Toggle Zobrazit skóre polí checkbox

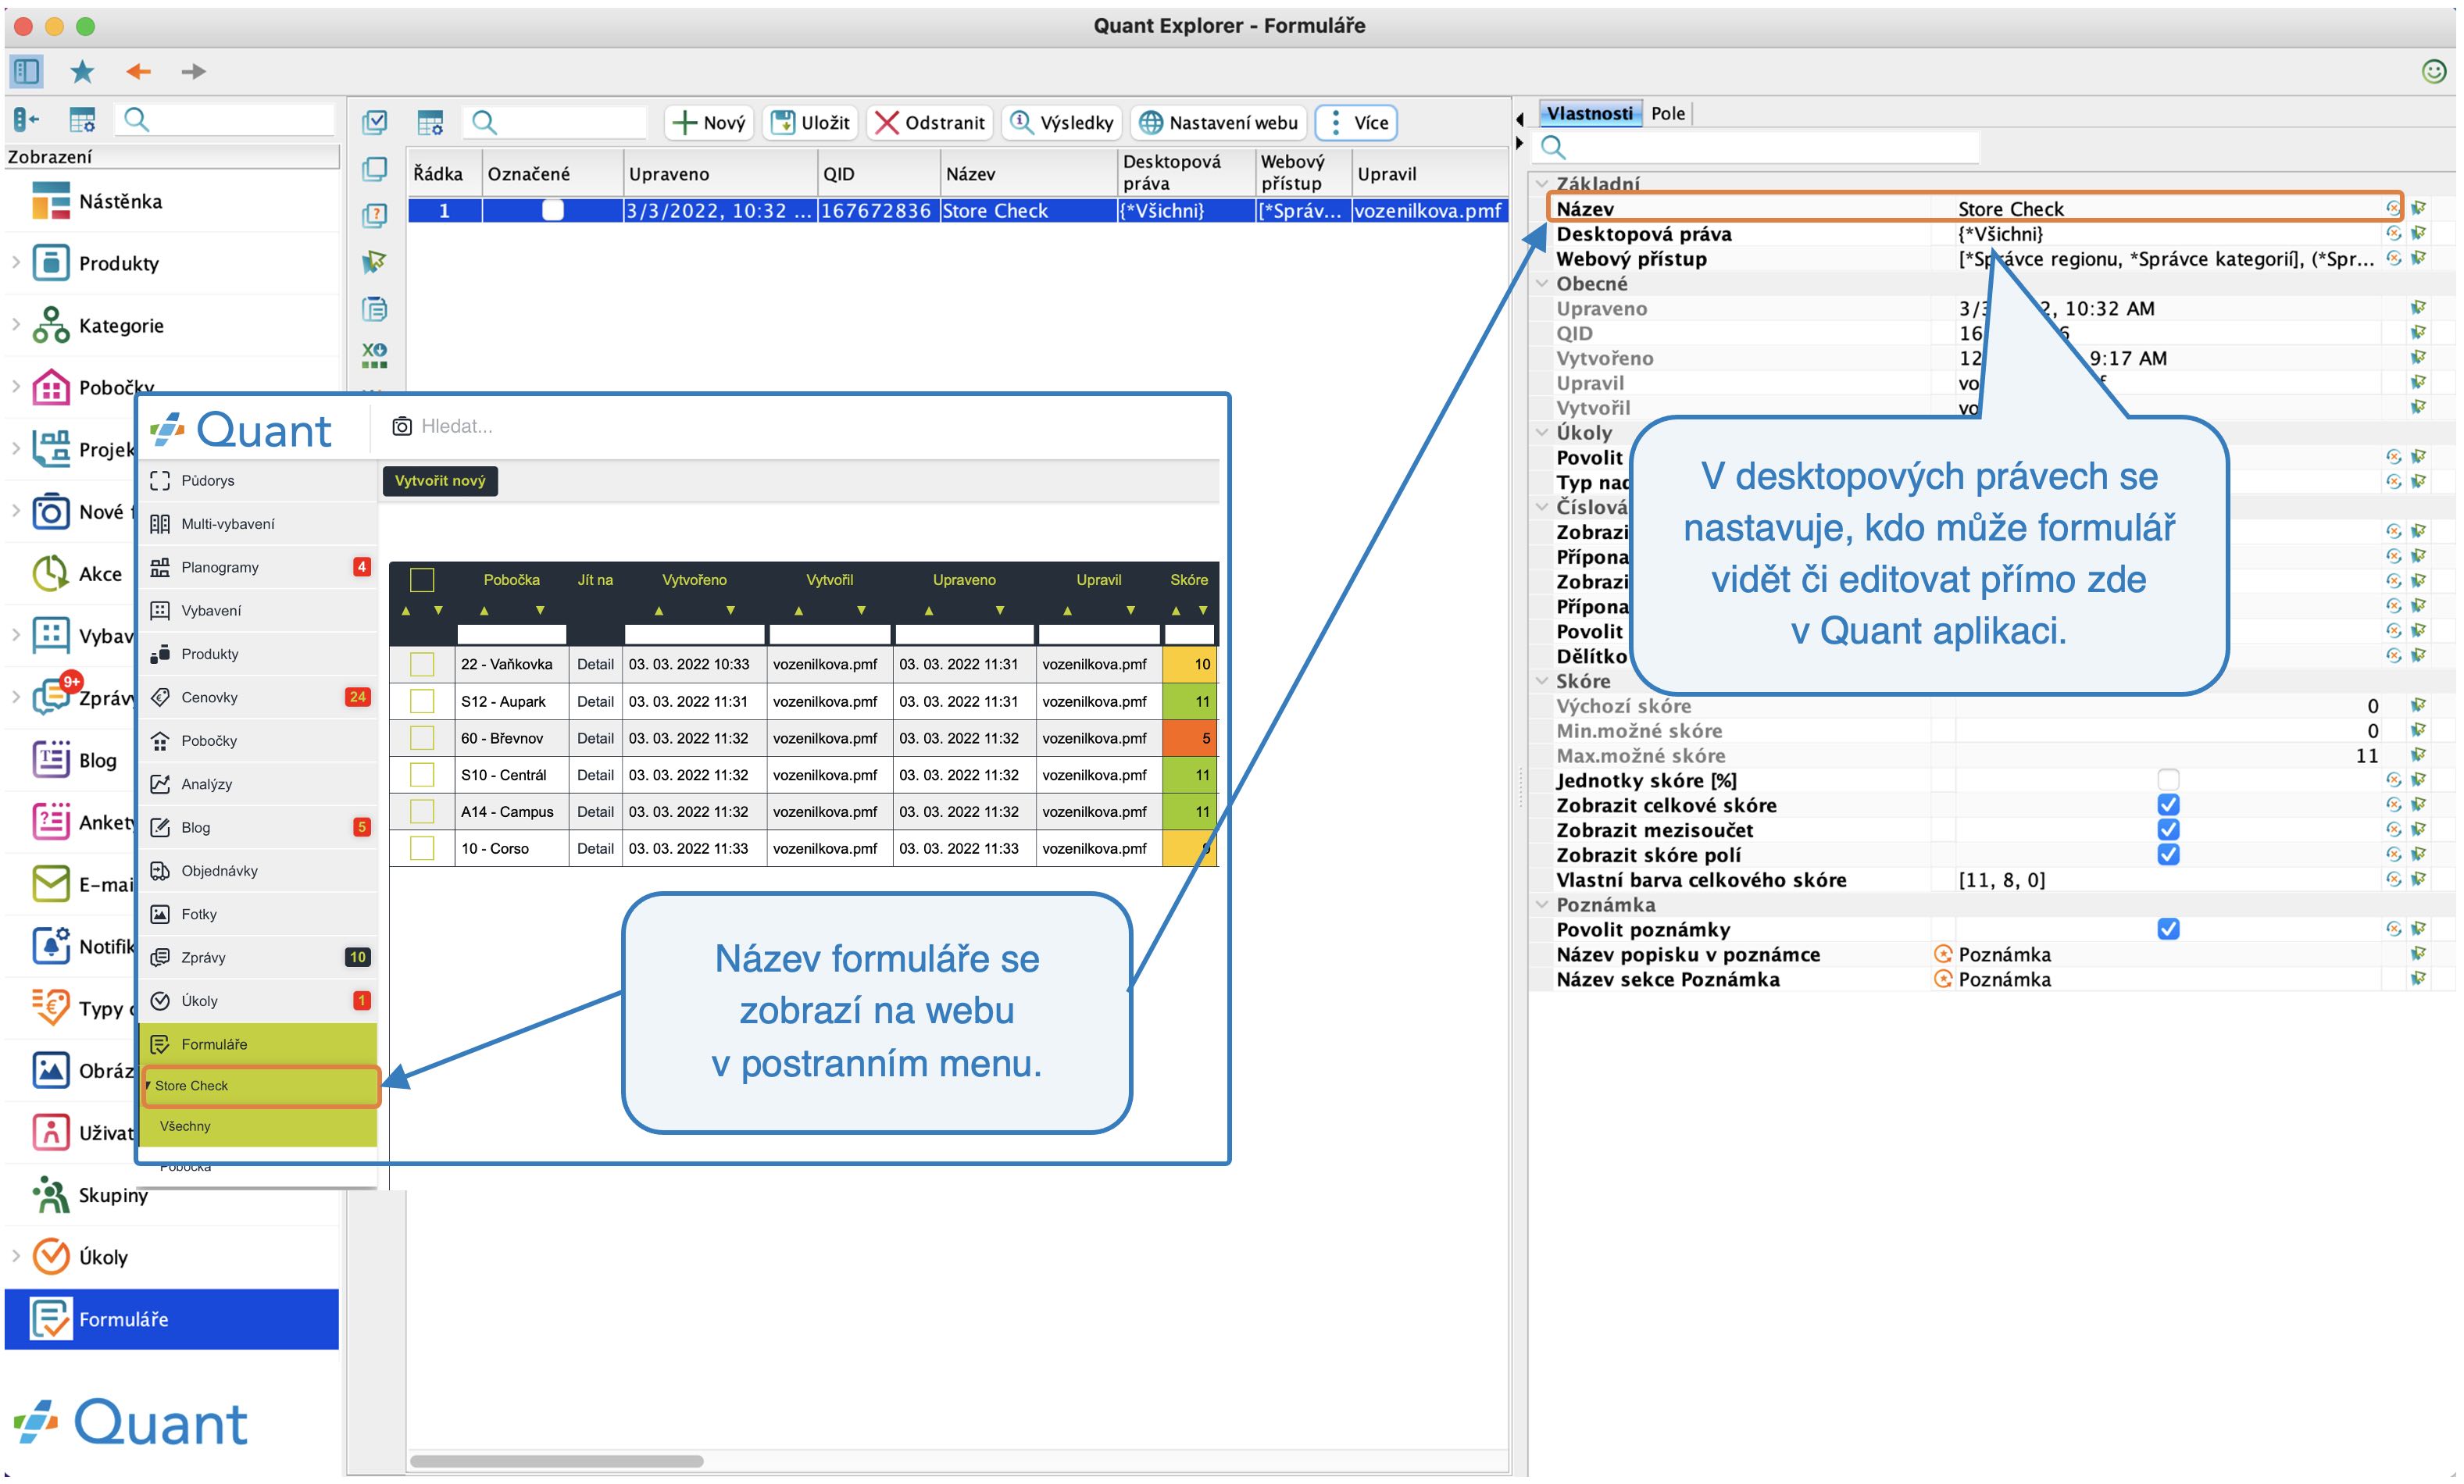pyautogui.click(x=2168, y=855)
